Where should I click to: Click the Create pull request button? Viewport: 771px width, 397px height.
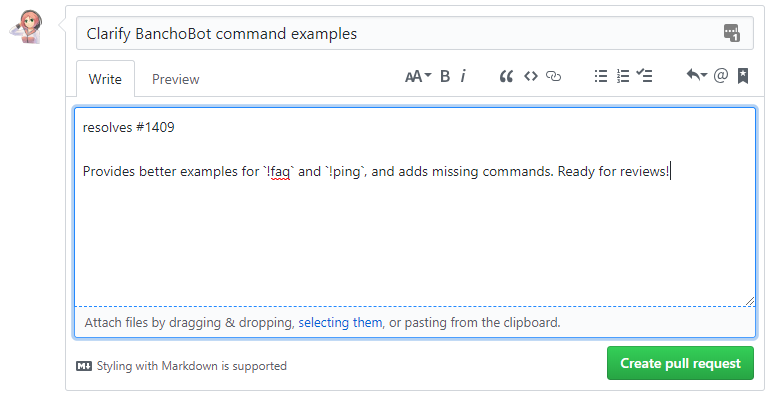(680, 363)
